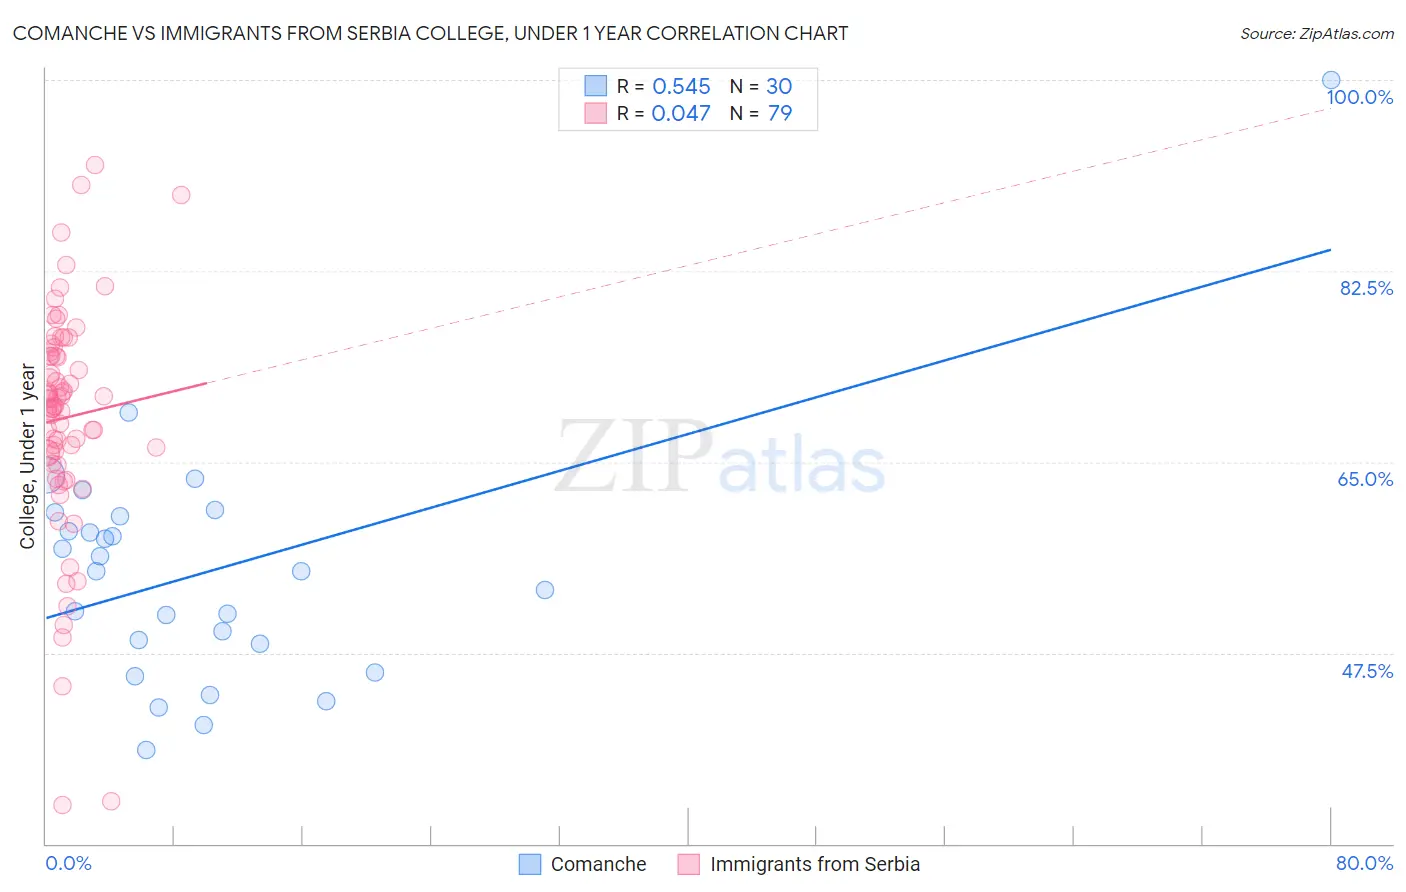
Task: Select the Comanche legend label
Action: click(x=598, y=864)
